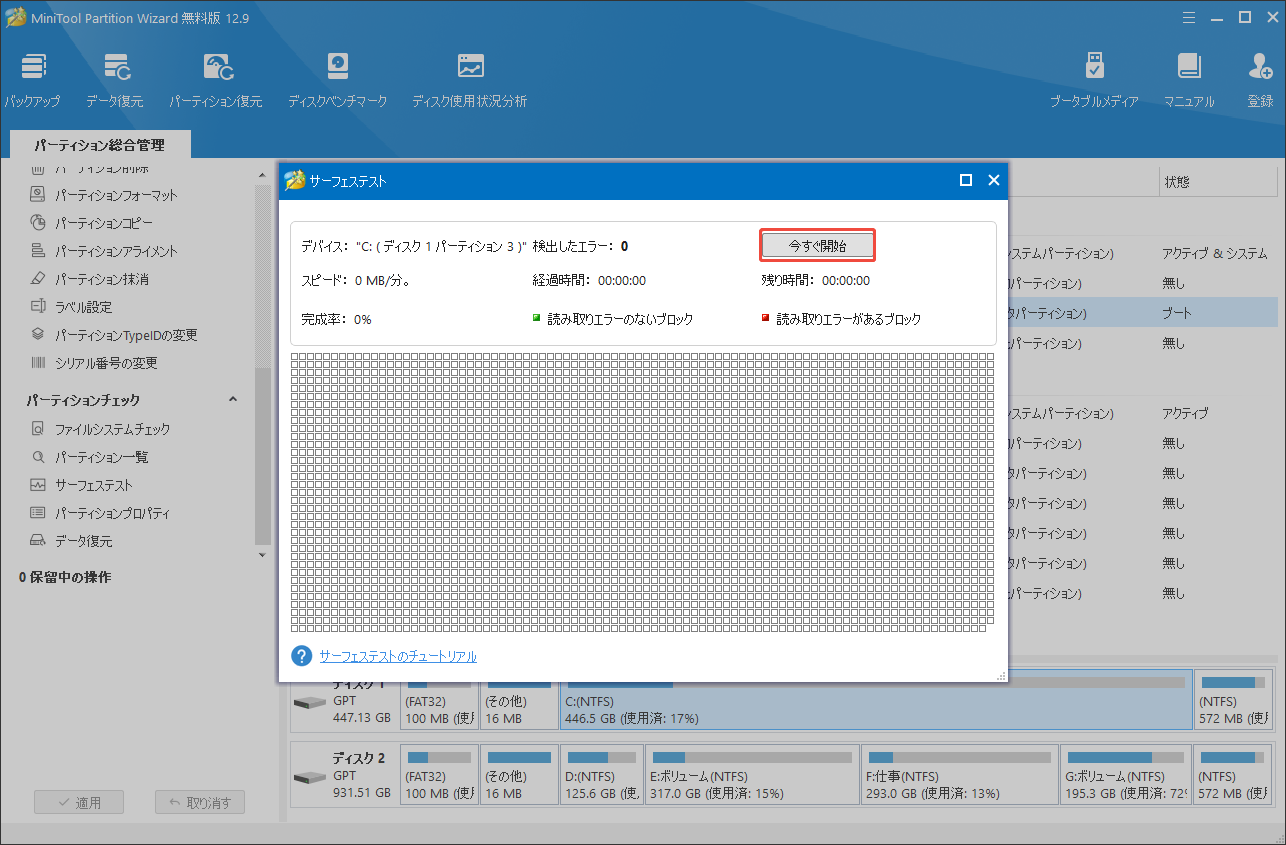Click the ディスク 2 drive icon
Screen dimensions: 1286x845
(x=310, y=778)
